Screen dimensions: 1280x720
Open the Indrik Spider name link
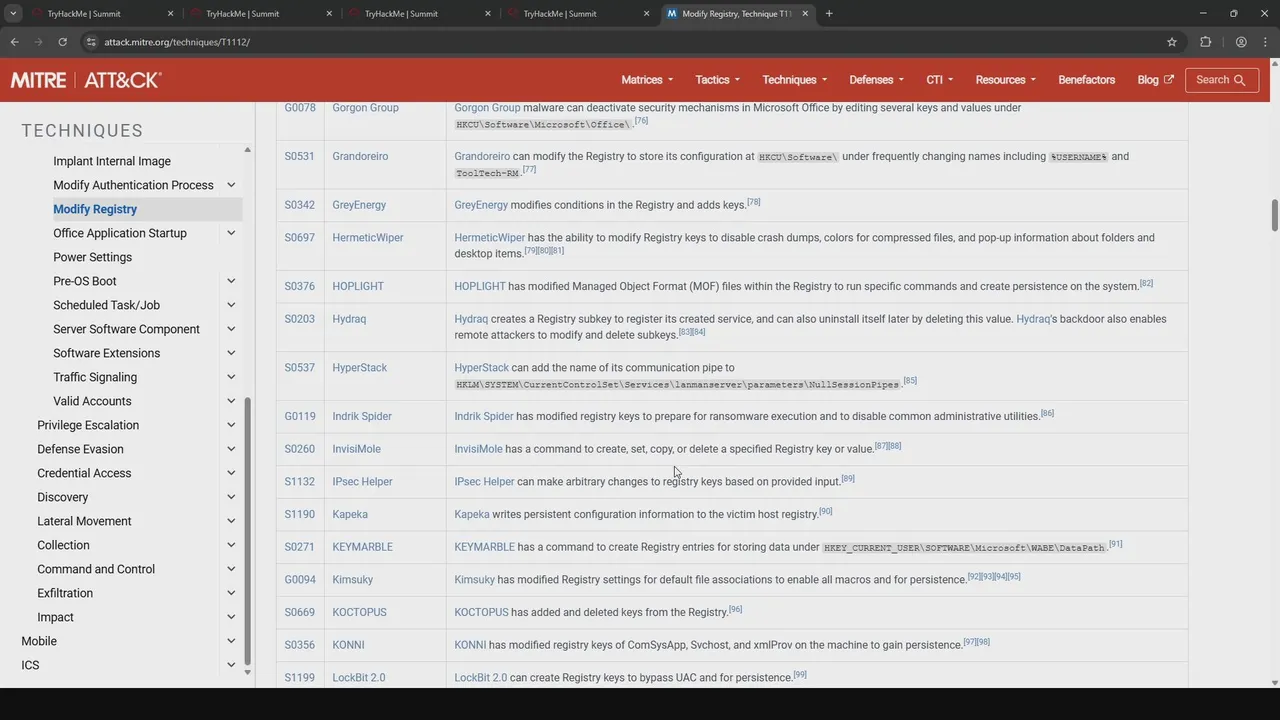(362, 416)
